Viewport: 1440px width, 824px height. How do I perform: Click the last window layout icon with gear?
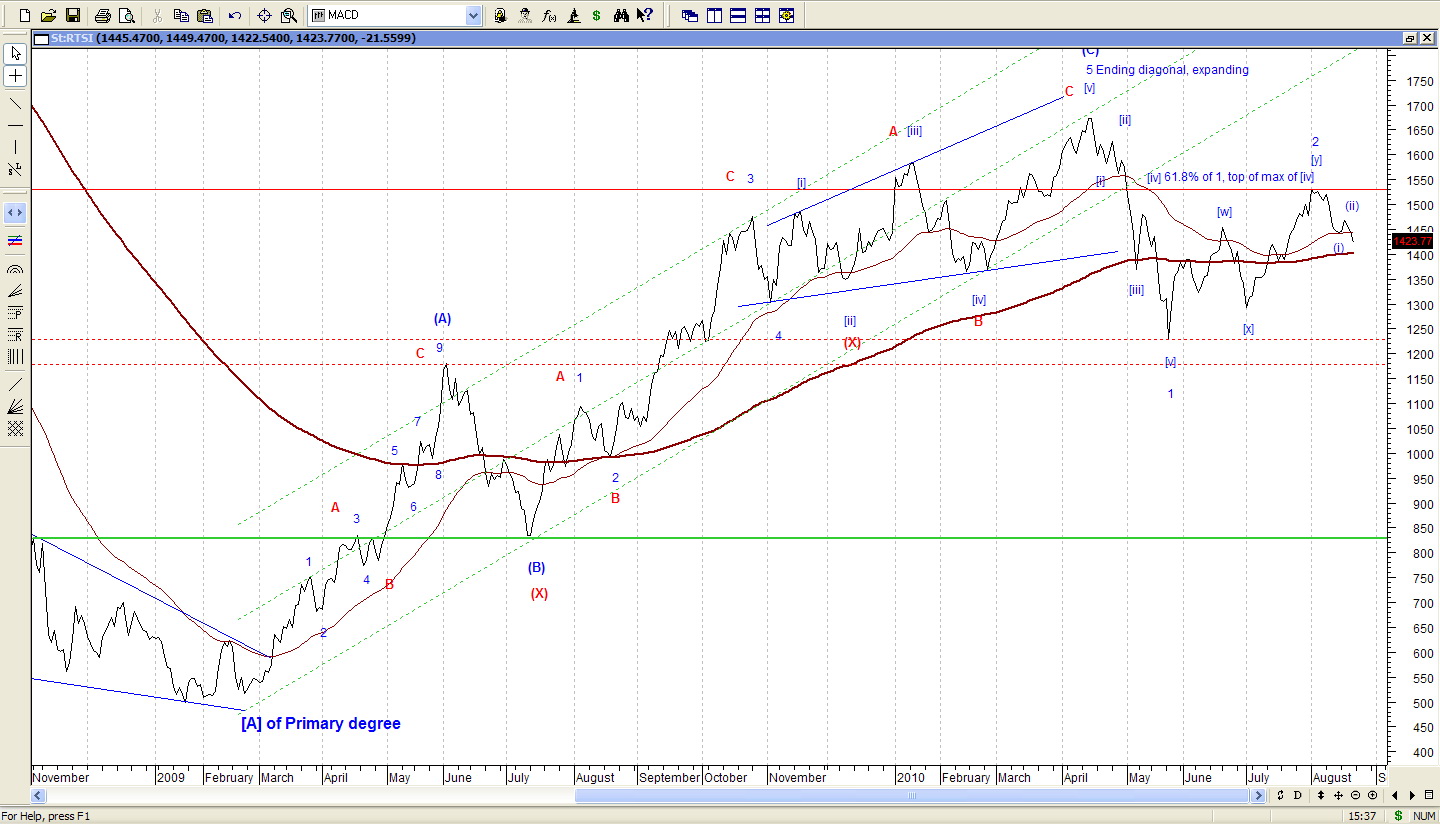point(786,15)
